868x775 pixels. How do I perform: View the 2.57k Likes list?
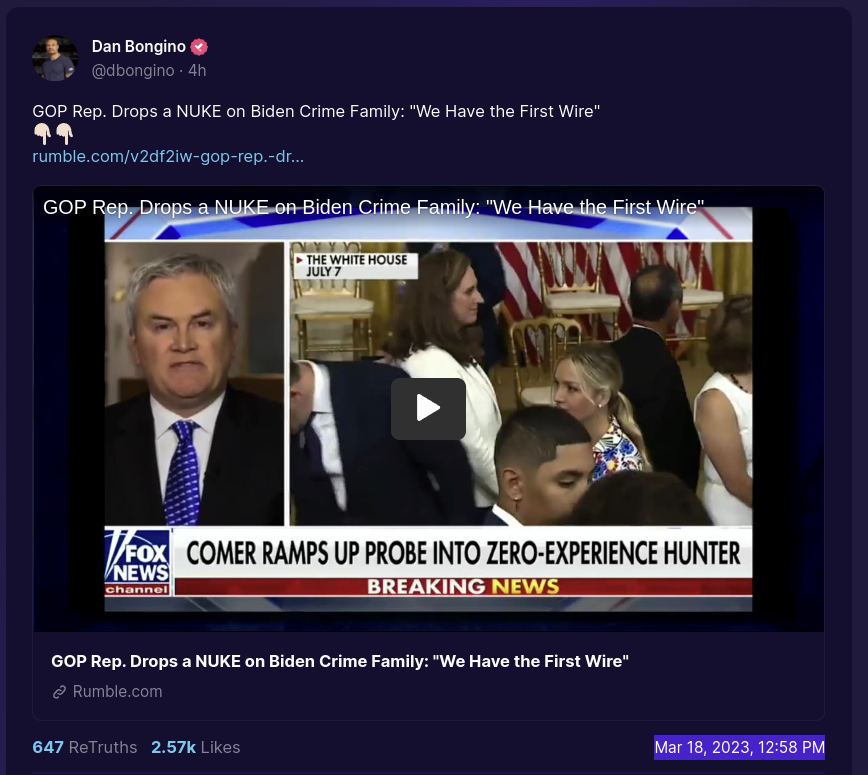point(195,747)
